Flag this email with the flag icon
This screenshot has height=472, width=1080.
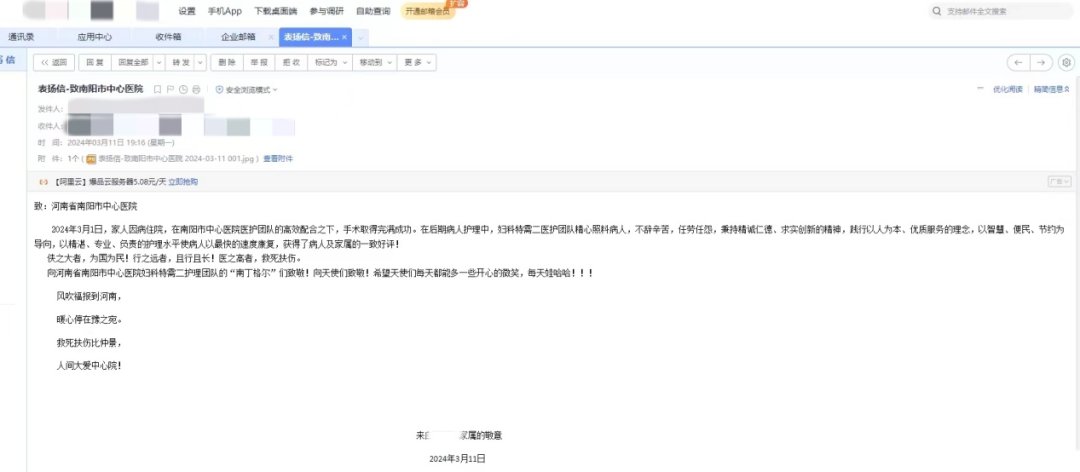click(171, 90)
